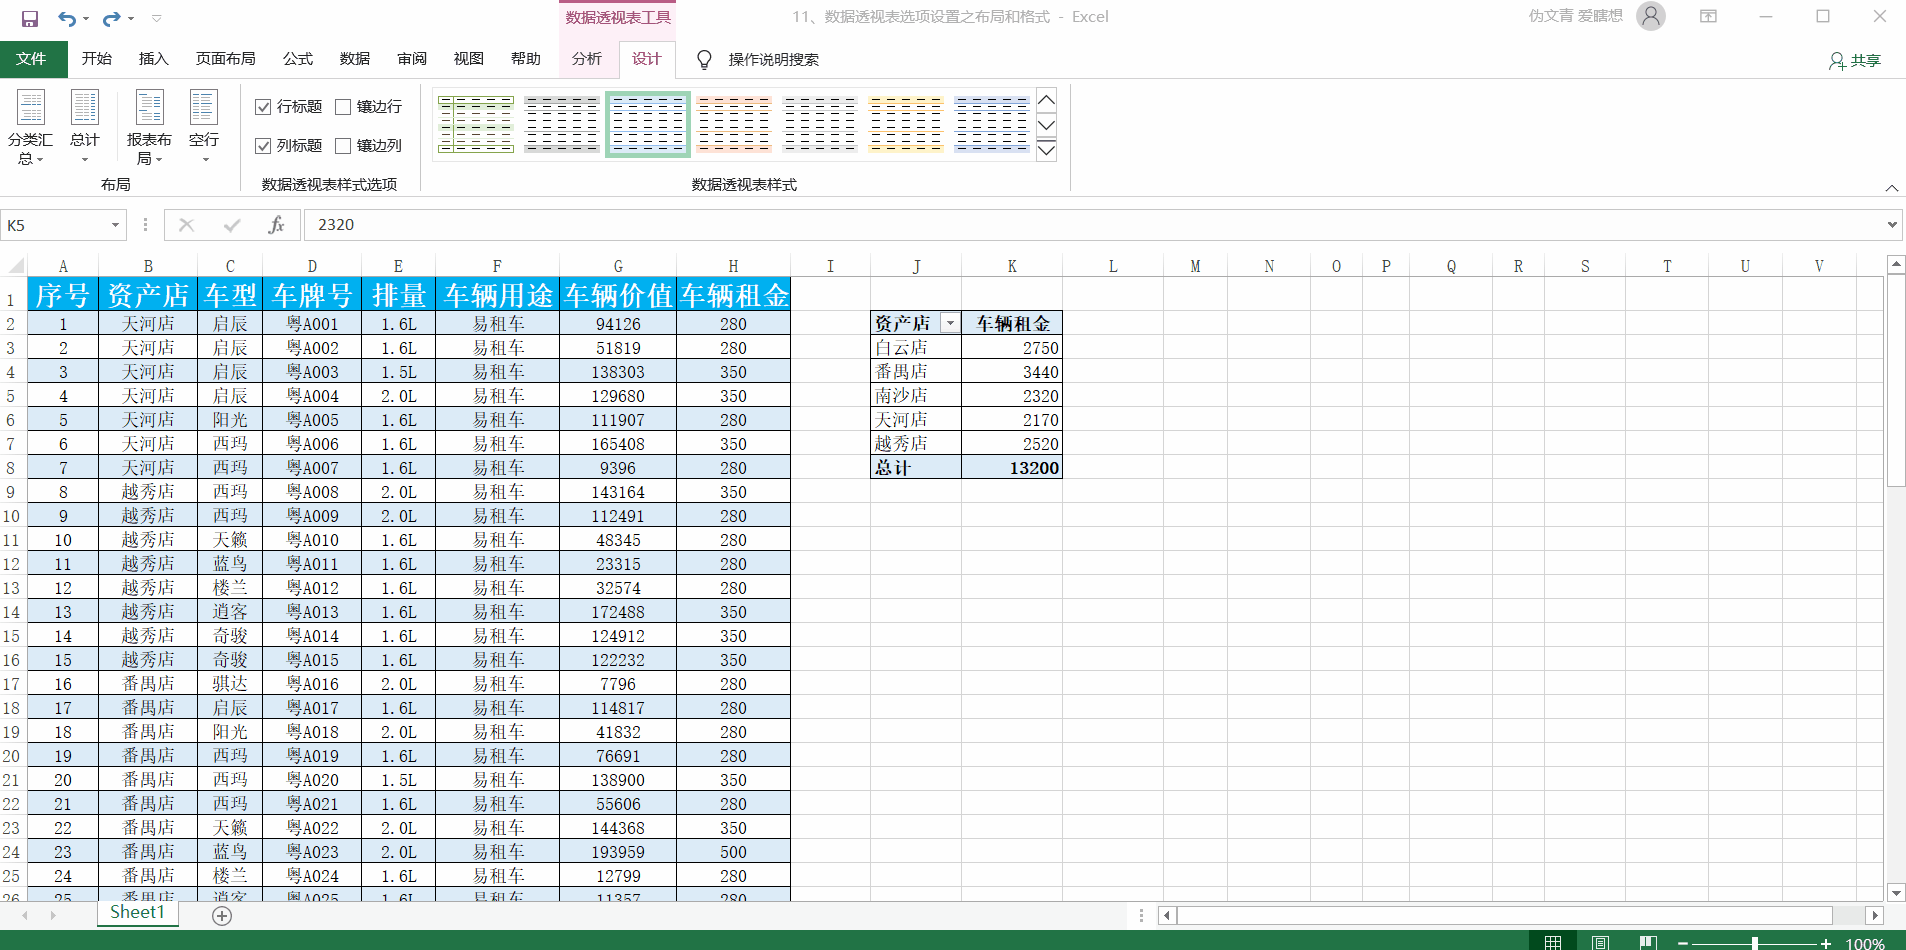The height and width of the screenshot is (950, 1906).
Task: Click the user account avatar icon
Action: [x=1651, y=16]
